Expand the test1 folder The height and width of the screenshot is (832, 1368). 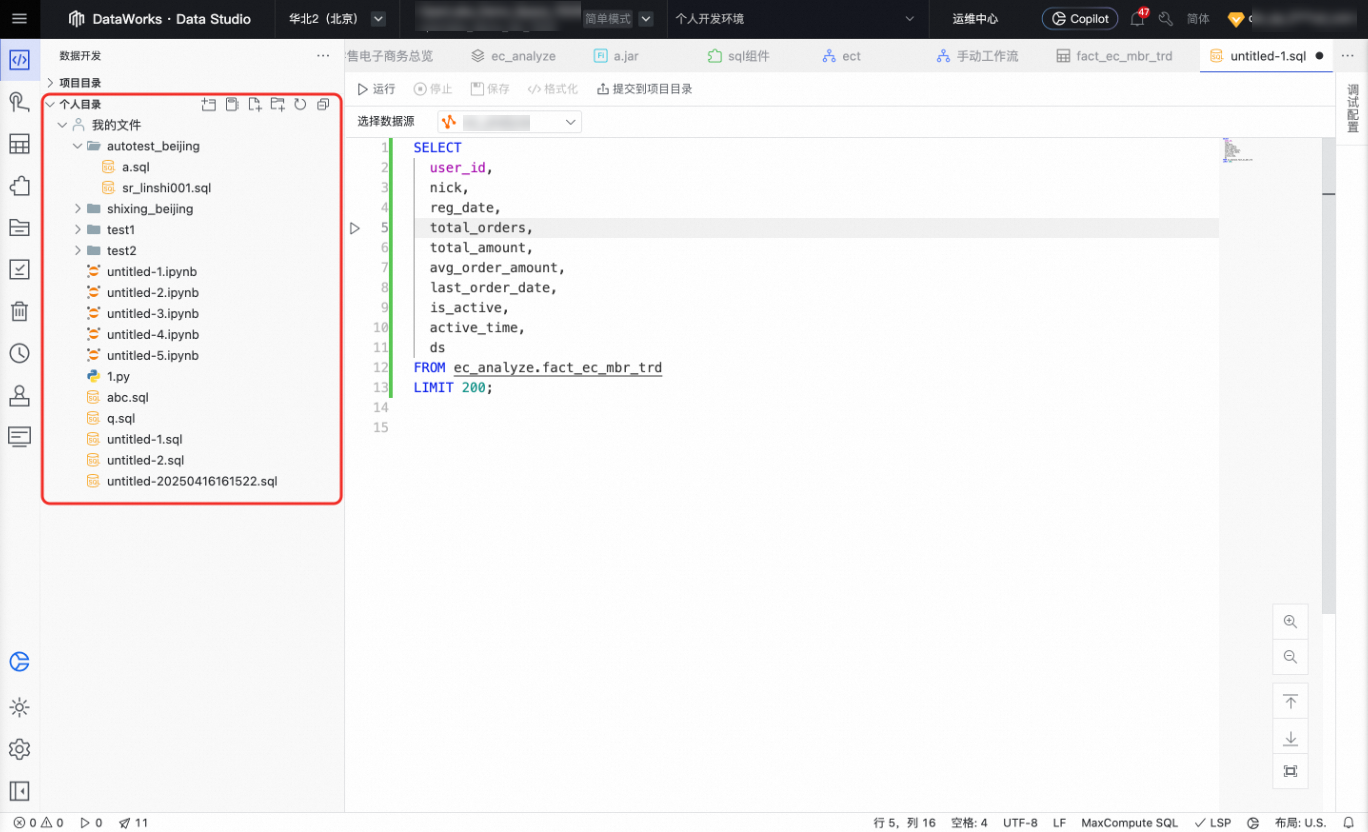(x=77, y=230)
